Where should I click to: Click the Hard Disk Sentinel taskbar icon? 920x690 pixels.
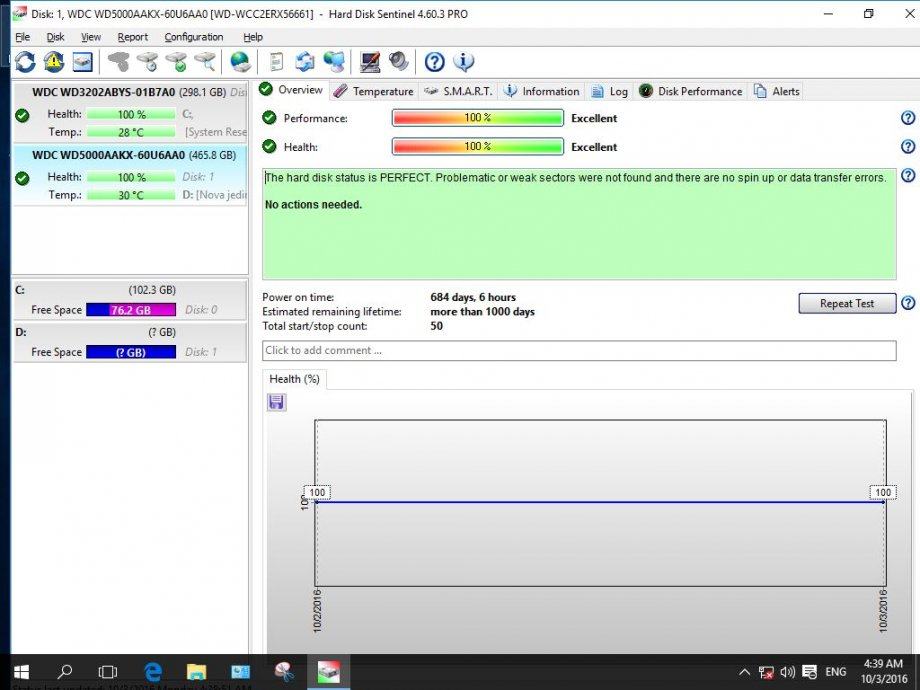[x=328, y=672]
